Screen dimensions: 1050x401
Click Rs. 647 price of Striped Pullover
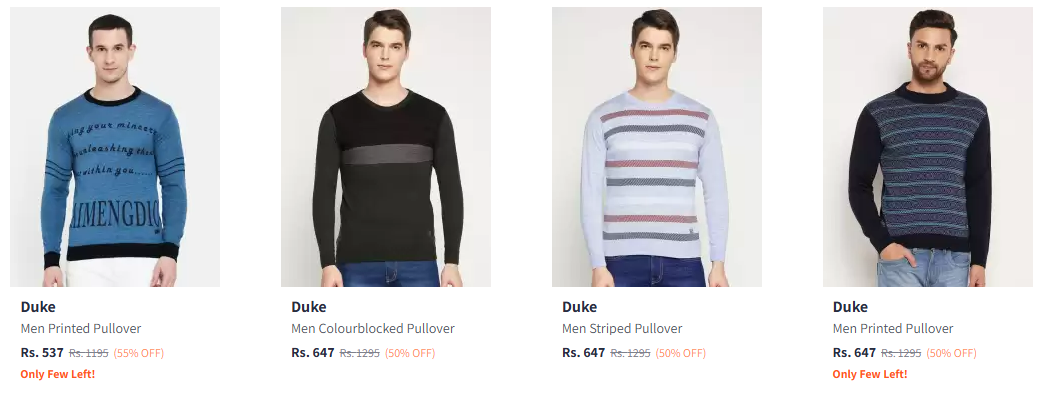[583, 352]
